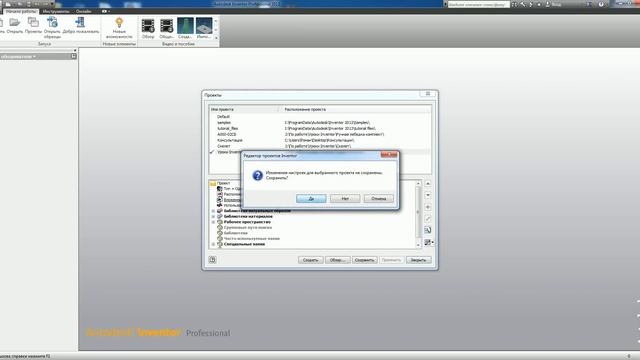640x360 pixels.
Task: Click the Проекты icon in ribbon
Action: pos(33,22)
